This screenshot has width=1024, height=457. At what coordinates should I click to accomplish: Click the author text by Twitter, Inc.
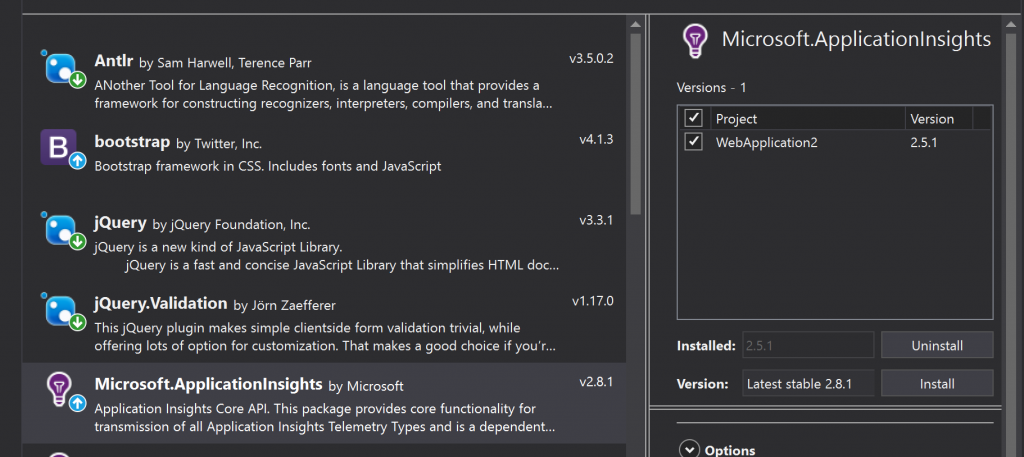[x=219, y=144]
